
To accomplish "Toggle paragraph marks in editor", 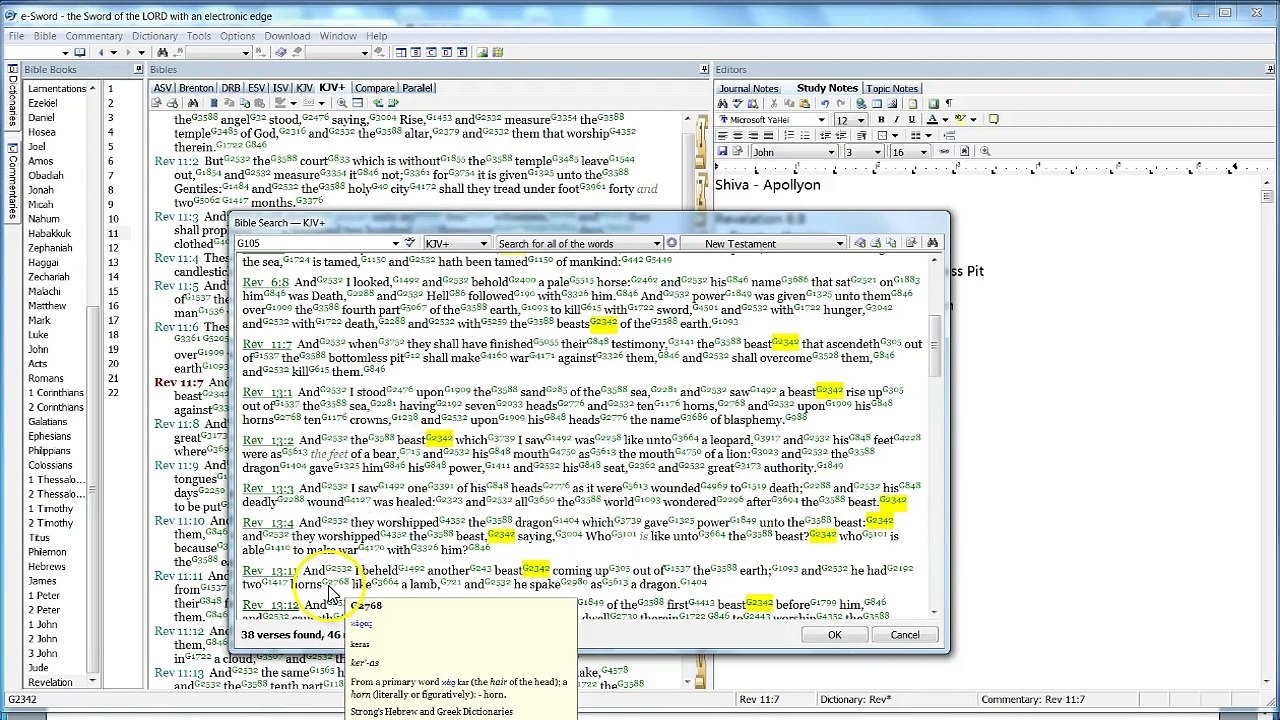I will 949,104.
